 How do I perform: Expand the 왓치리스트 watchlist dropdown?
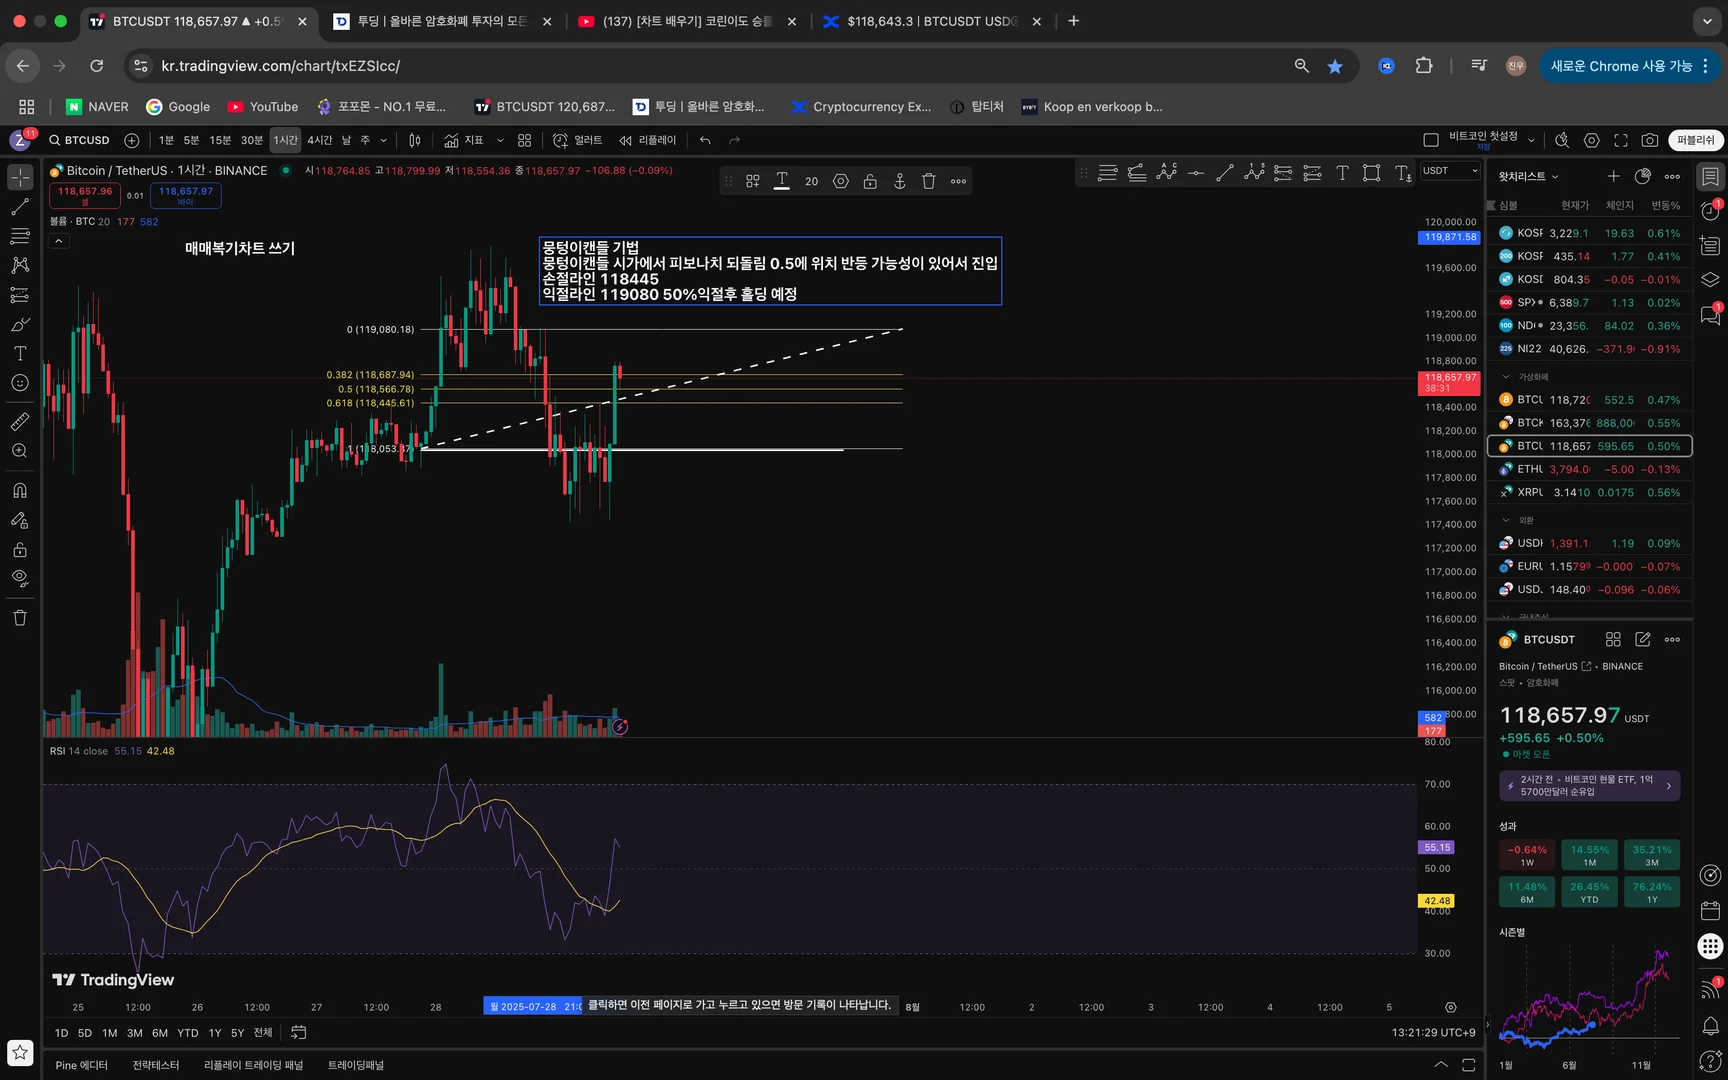pyautogui.click(x=1528, y=176)
